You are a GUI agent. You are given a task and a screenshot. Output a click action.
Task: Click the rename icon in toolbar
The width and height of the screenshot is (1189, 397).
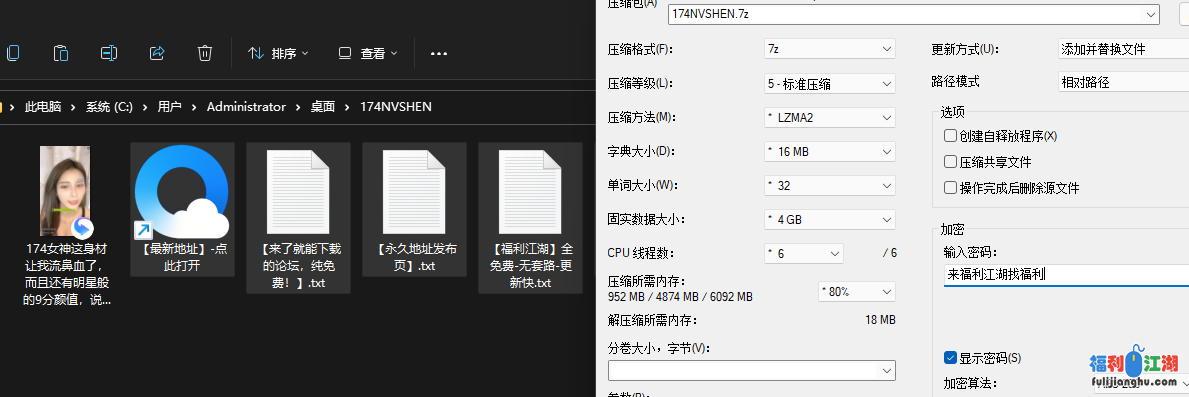coord(108,53)
